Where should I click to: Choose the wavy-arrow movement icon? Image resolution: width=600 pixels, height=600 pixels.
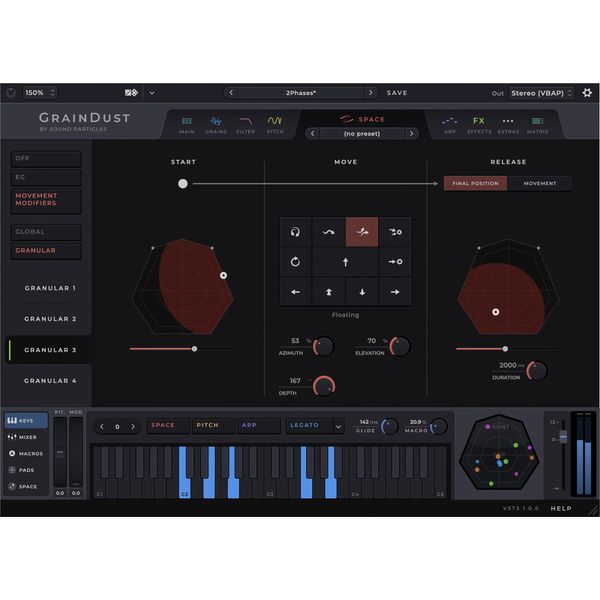[329, 232]
